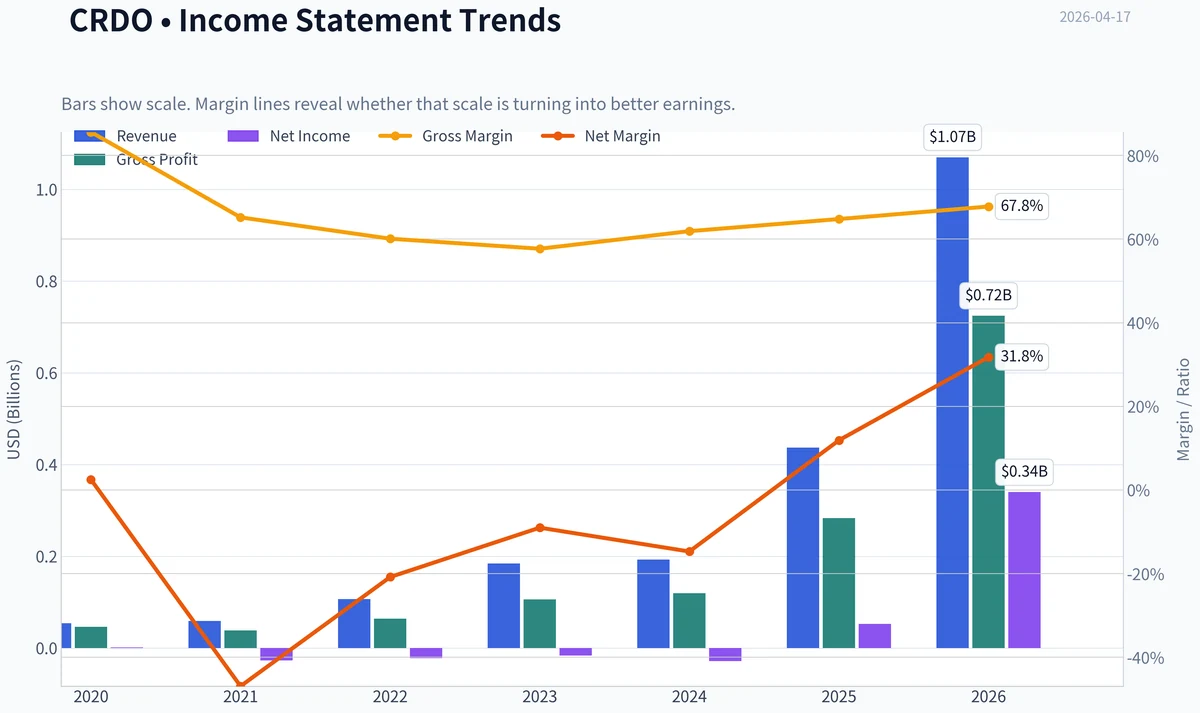Click the 0% right axis tick
The image size is (1200, 713).
coord(1138,490)
